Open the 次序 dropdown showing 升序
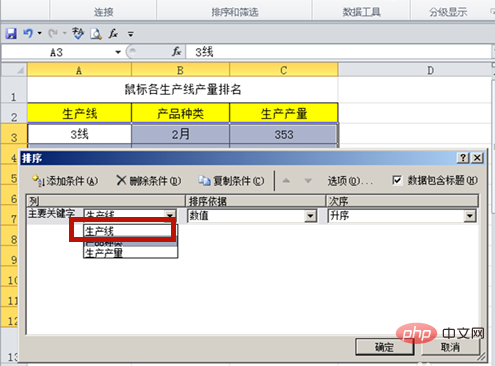The image size is (495, 366). click(470, 216)
